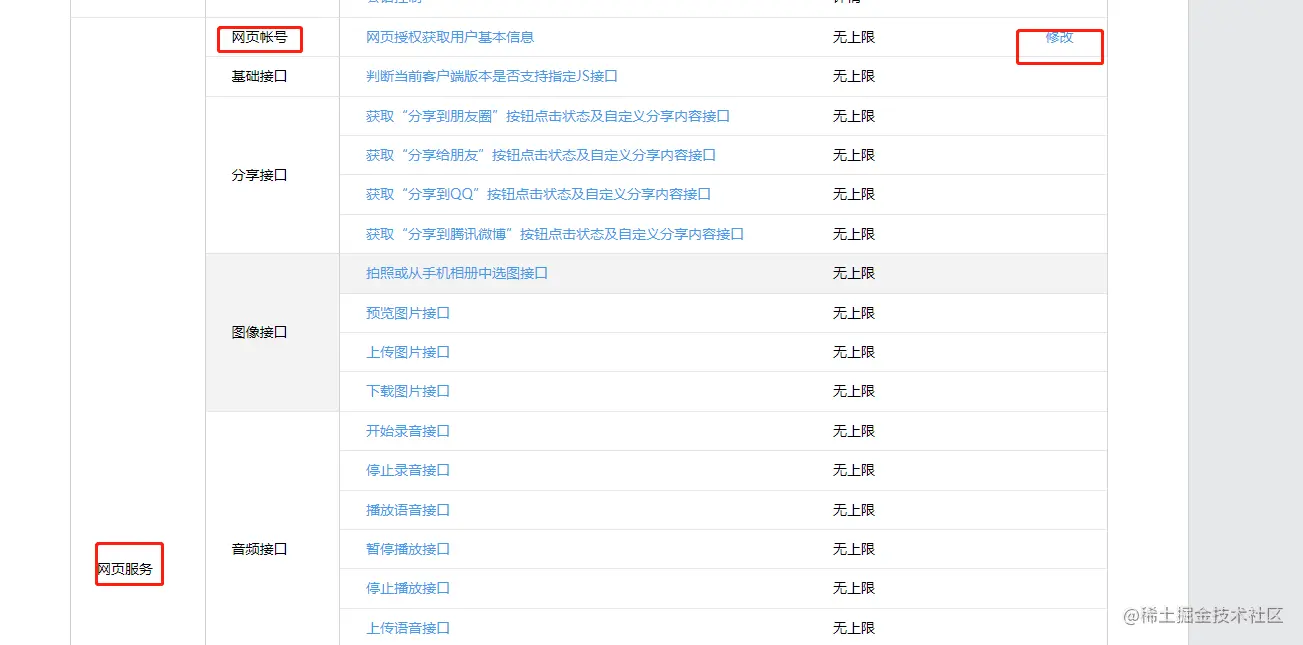This screenshot has height=645, width=1303.
Task: Click 无上限 in 判断当前客户端版本 row
Action: click(x=854, y=76)
